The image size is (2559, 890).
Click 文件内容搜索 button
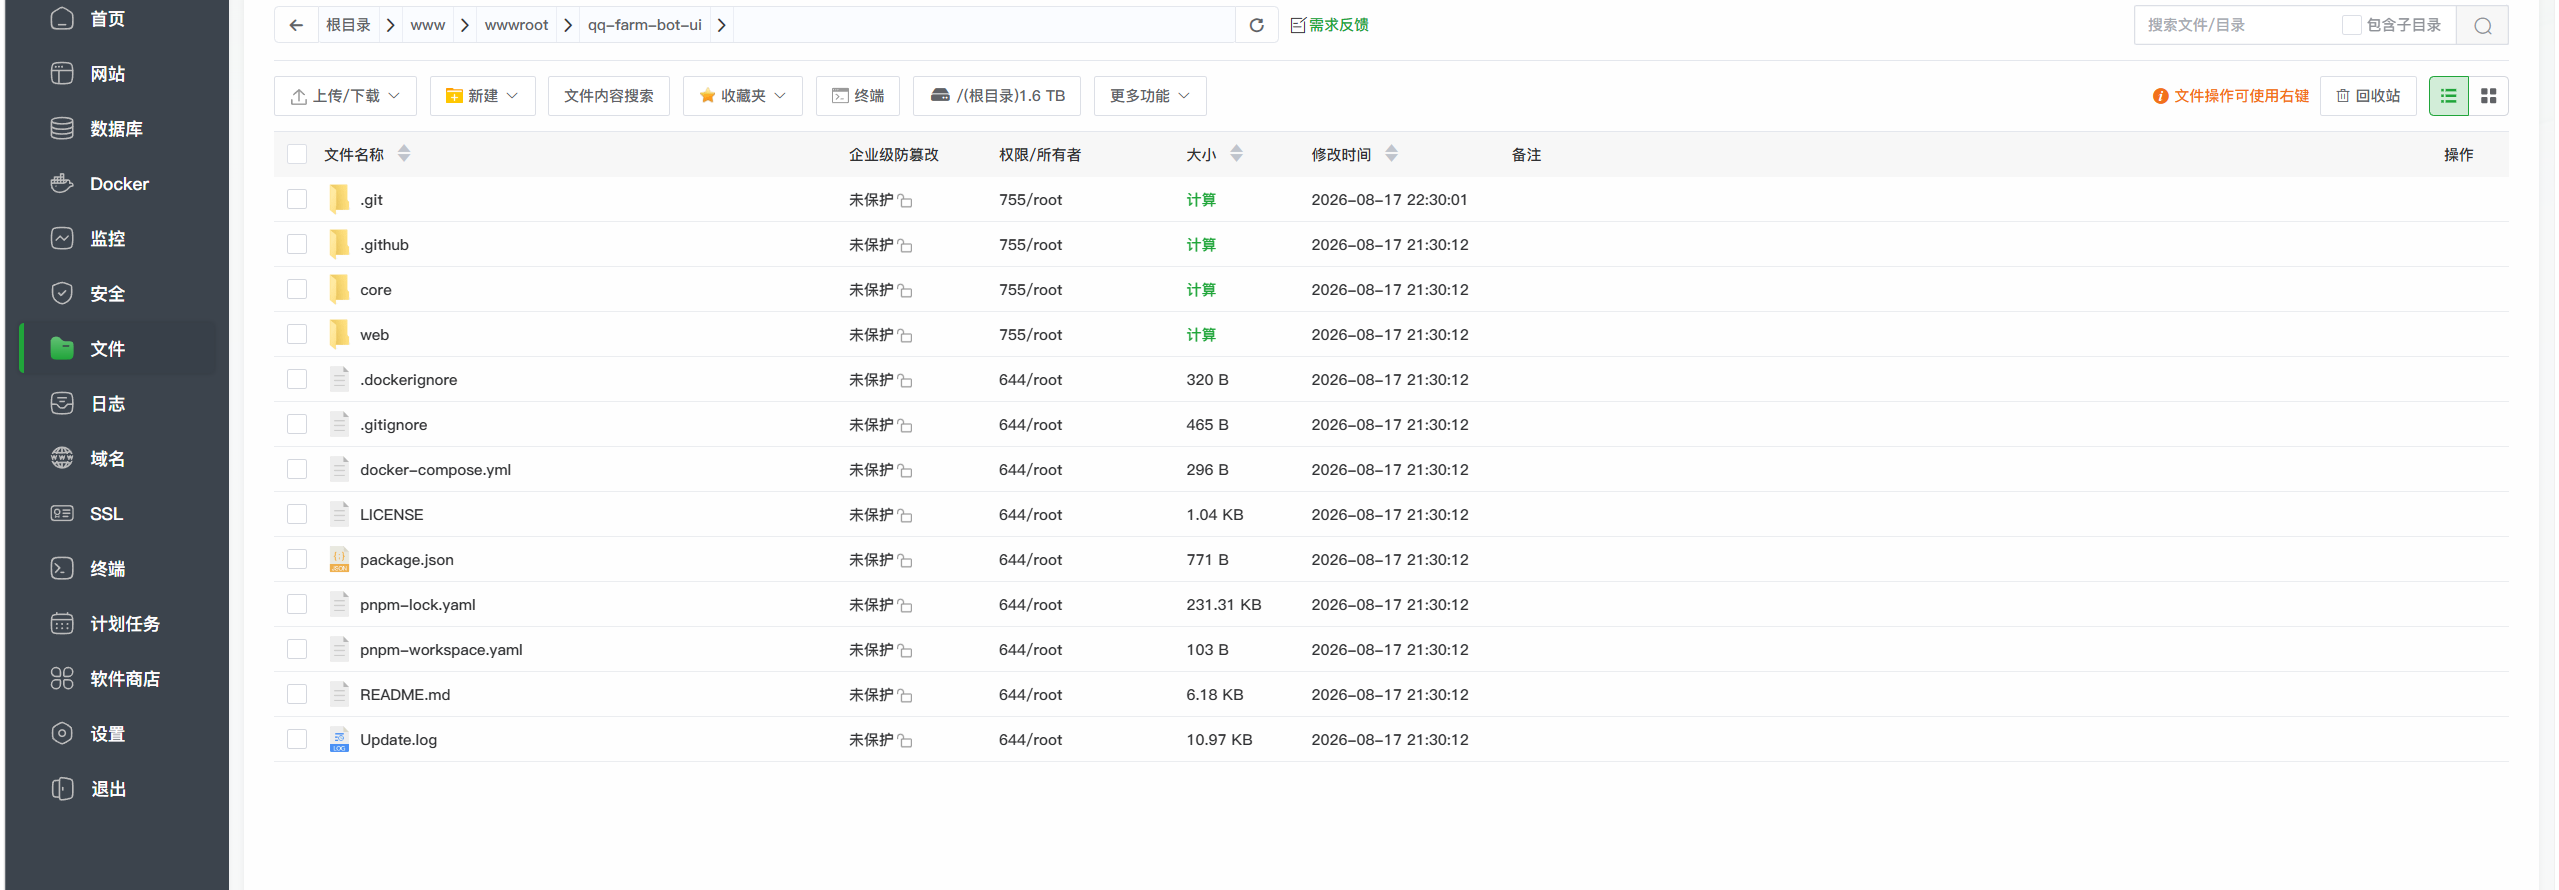[x=609, y=96]
